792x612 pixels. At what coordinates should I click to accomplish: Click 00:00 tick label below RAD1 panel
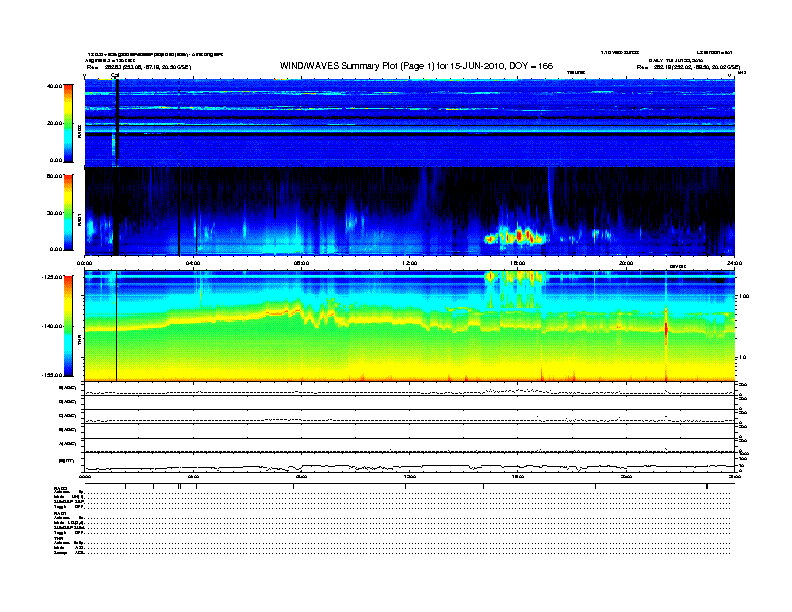pyautogui.click(x=84, y=263)
